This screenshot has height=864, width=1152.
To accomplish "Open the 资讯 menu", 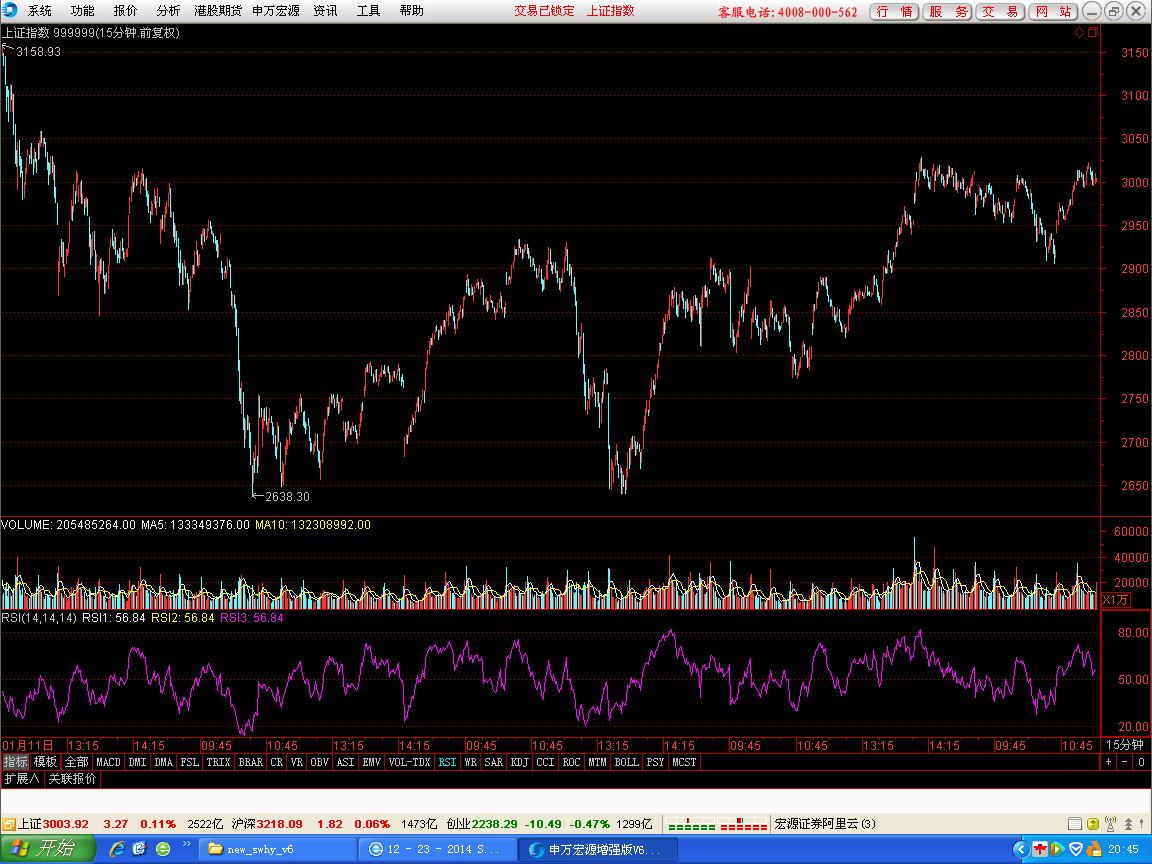I will (x=325, y=11).
